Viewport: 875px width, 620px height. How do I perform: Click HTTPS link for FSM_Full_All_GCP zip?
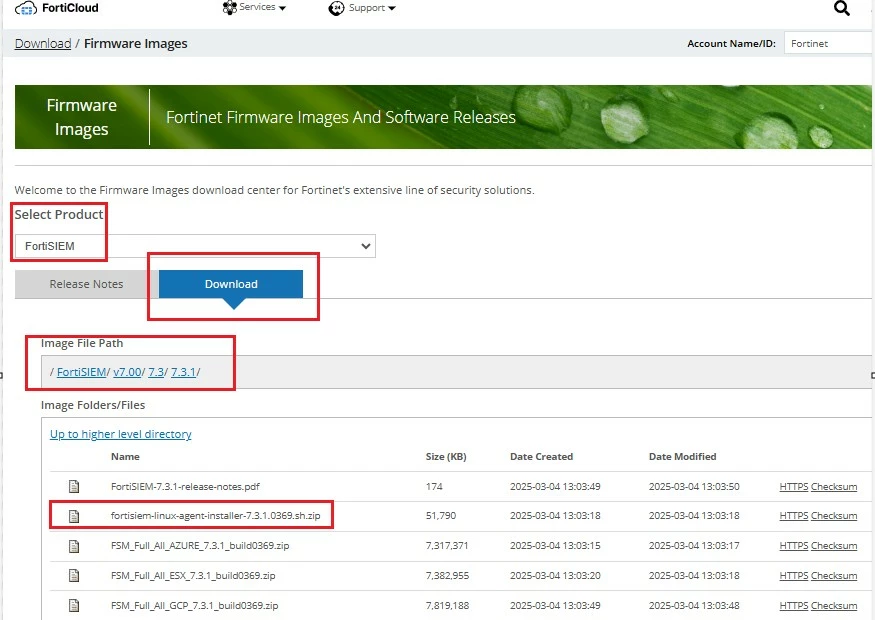pos(794,605)
